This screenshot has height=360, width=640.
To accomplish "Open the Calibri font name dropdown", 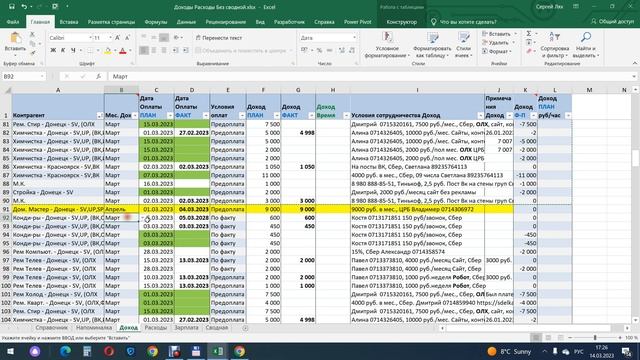I will [x=90, y=38].
